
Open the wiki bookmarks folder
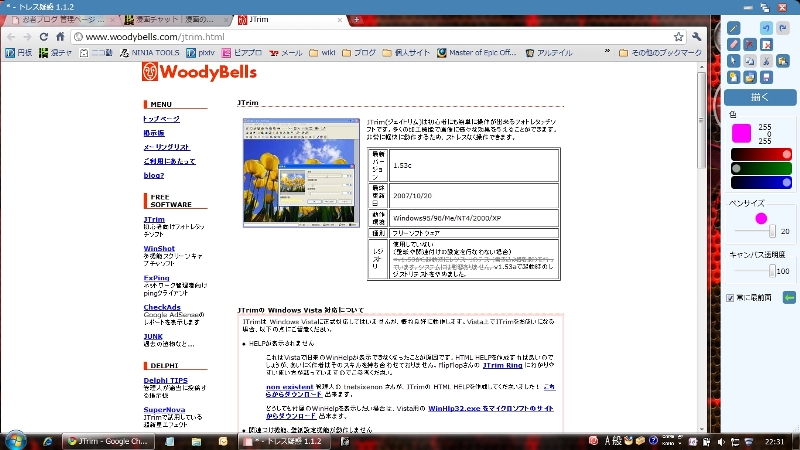322,53
